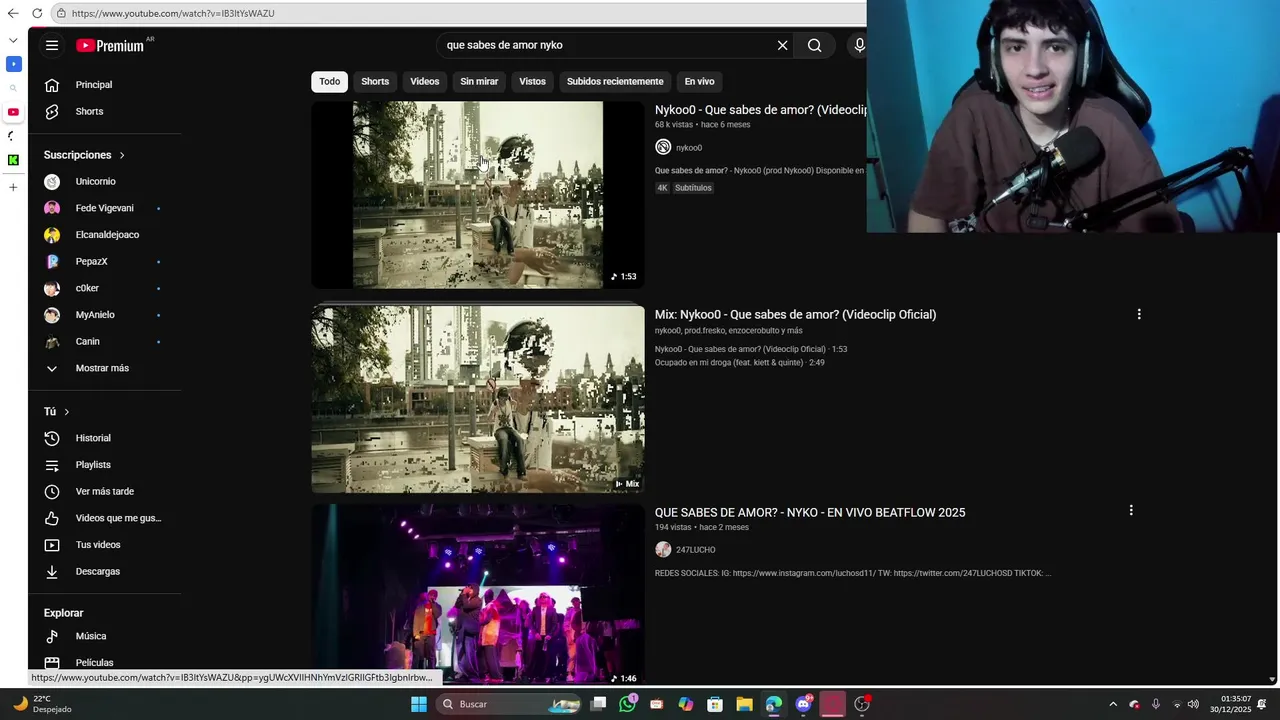Select the YouTube vertical tab in browser sidebar
The height and width of the screenshot is (720, 1280).
tap(13, 112)
